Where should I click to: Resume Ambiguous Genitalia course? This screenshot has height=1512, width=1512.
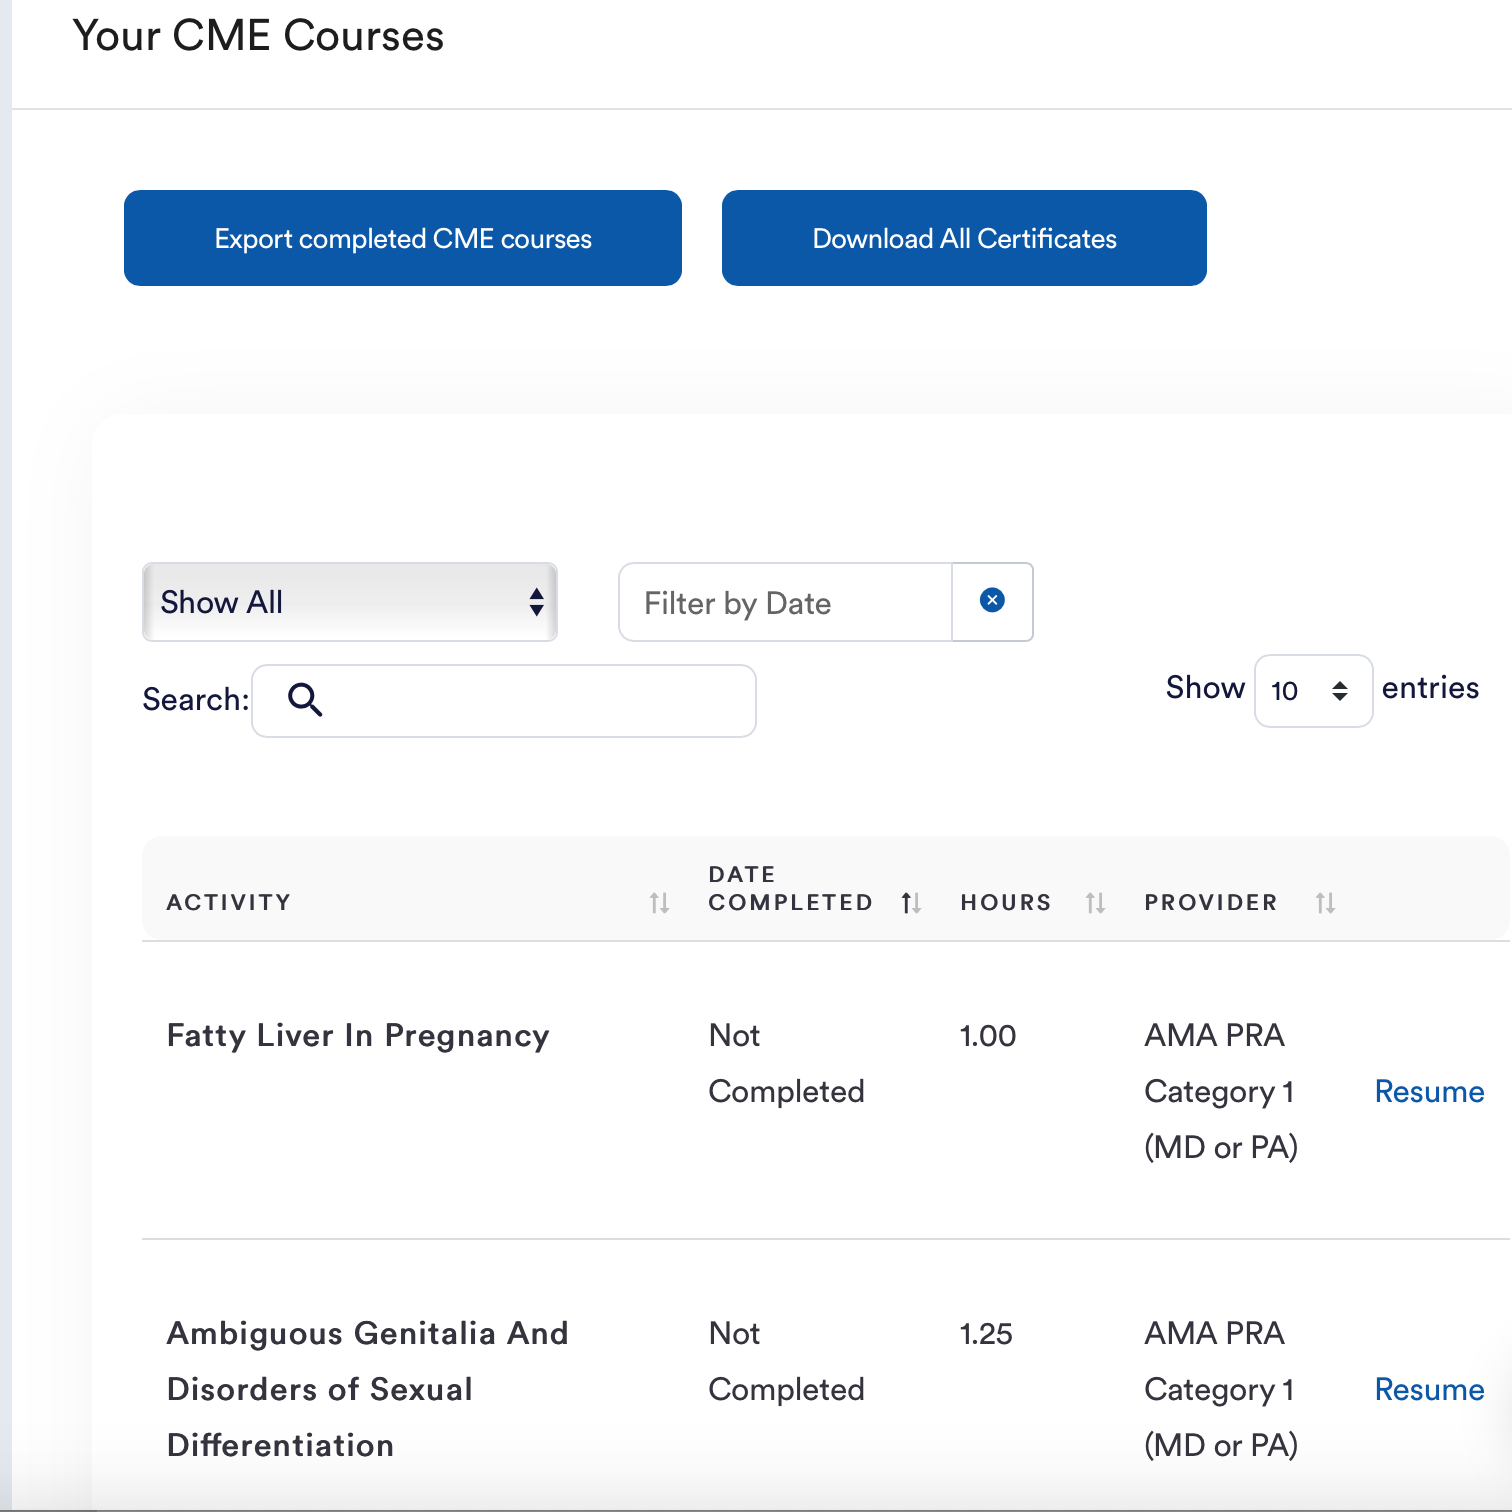point(1429,1389)
